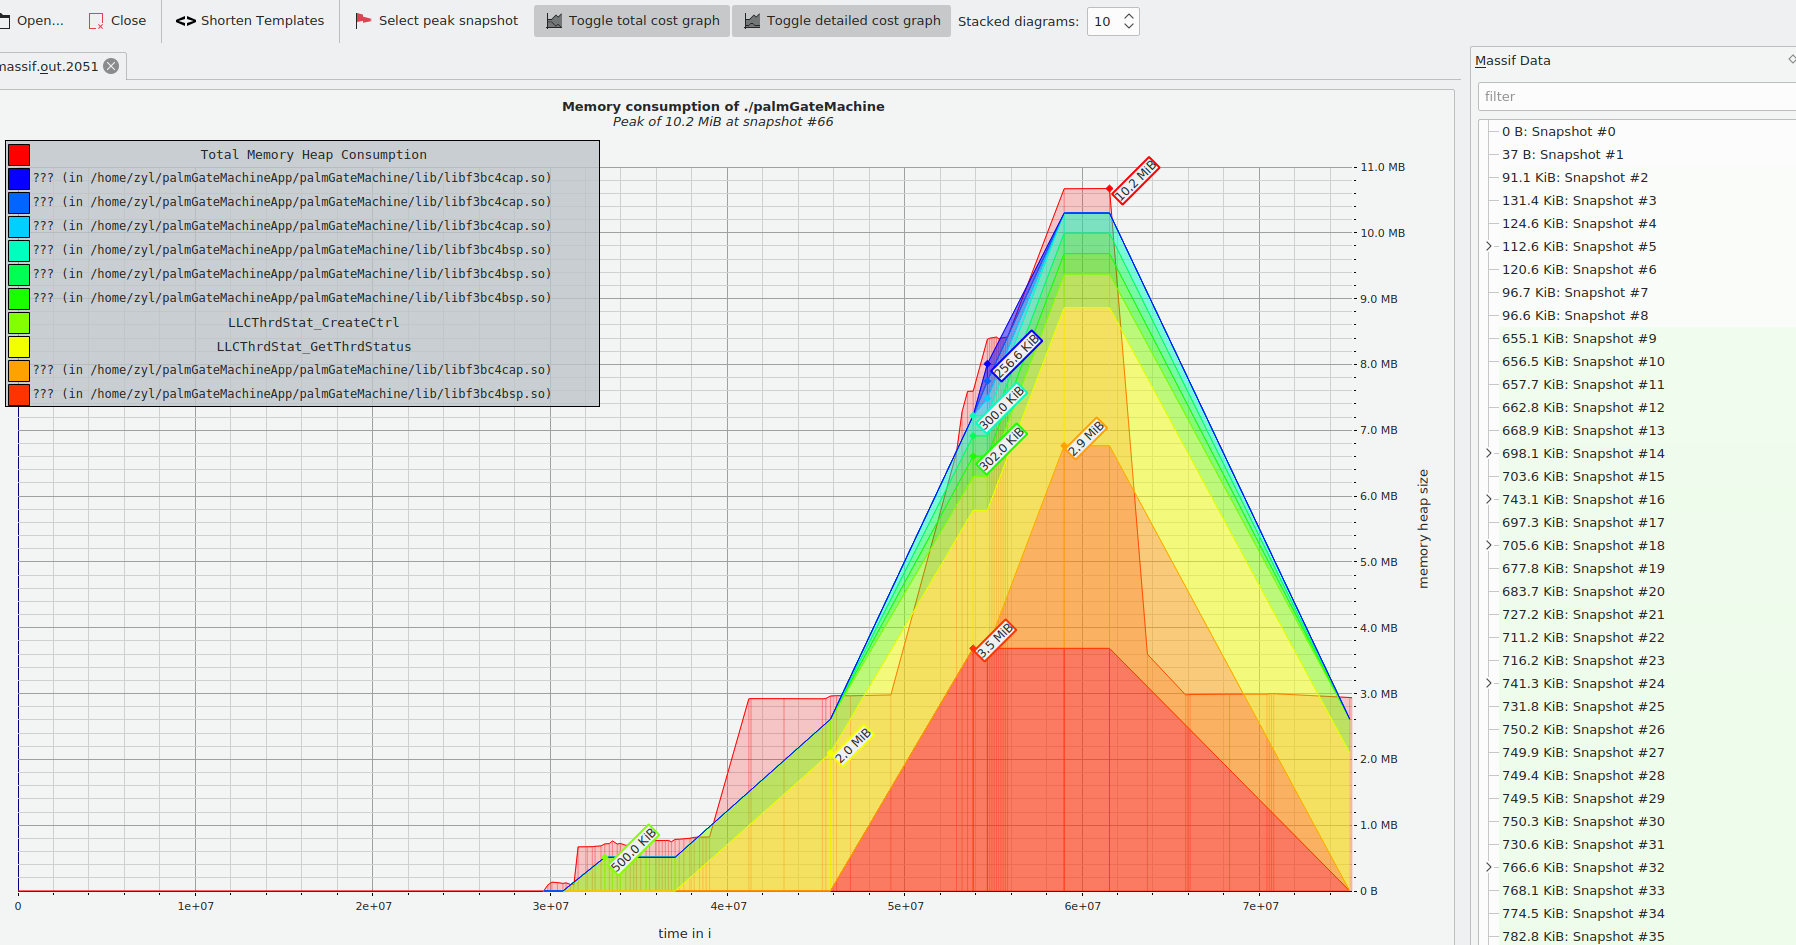1796x945 pixels.
Task: Click the Massif Data panel float icon
Action: (1791, 60)
